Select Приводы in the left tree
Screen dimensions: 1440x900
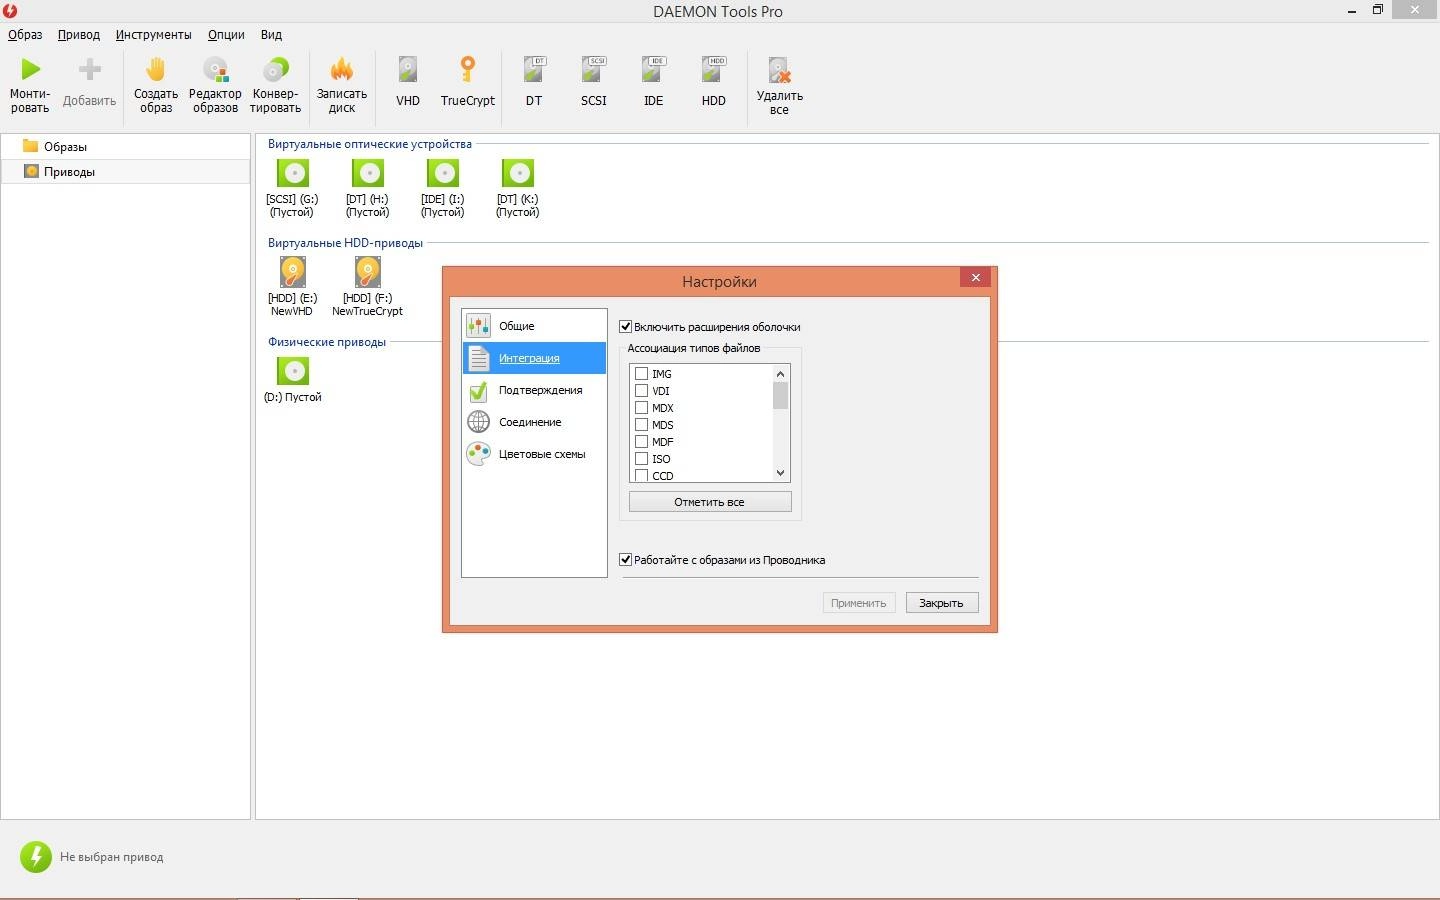125,171
